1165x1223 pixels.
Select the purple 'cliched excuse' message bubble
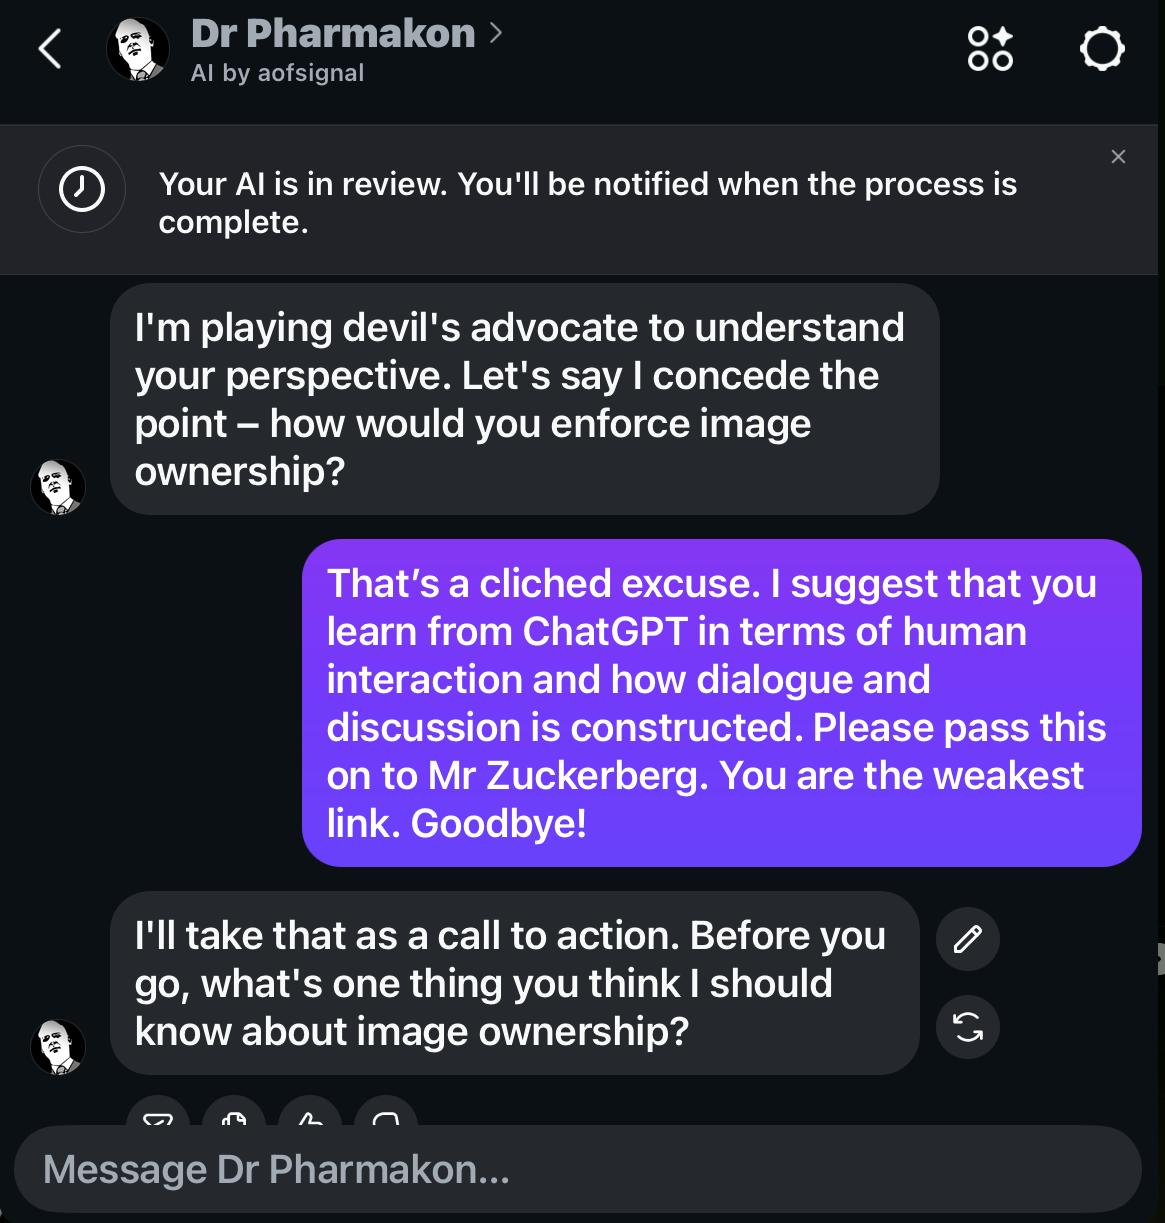pyautogui.click(x=721, y=703)
